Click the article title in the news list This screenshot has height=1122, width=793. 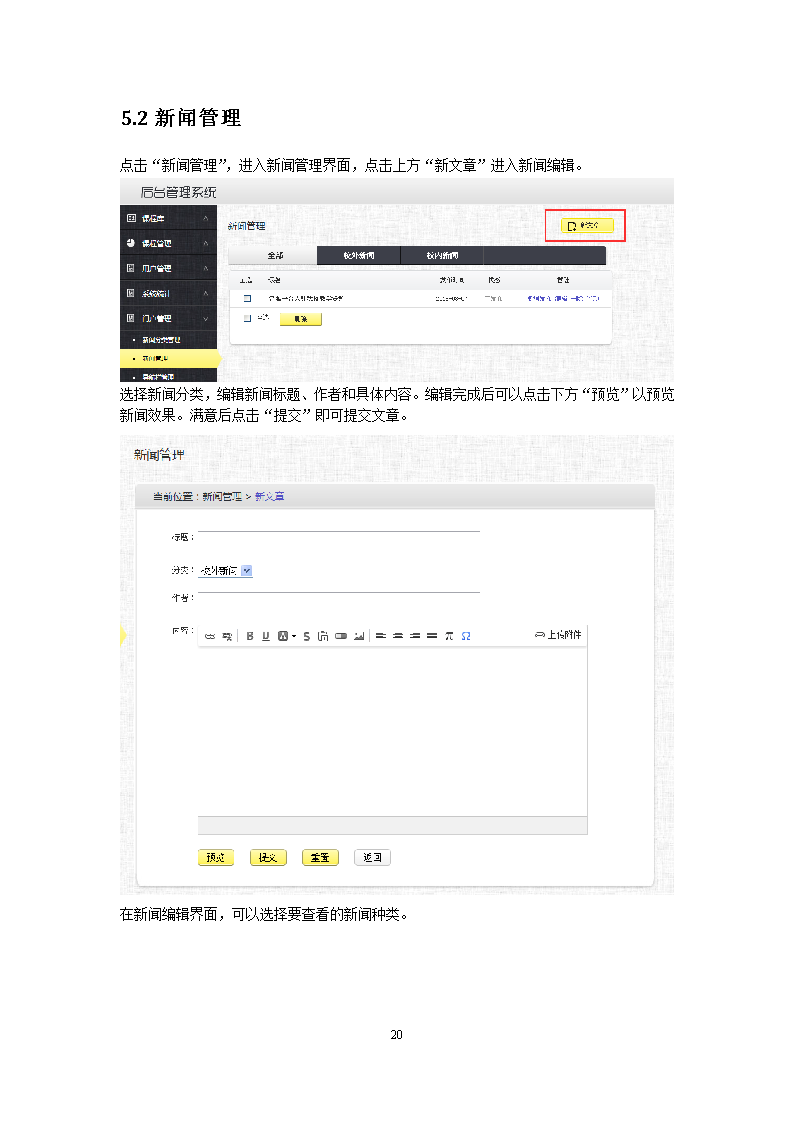pyautogui.click(x=306, y=298)
